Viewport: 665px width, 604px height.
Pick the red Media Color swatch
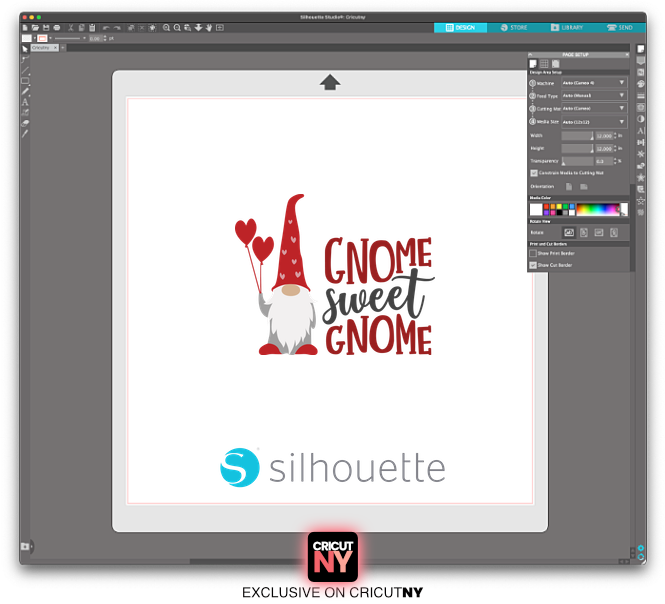547,207
